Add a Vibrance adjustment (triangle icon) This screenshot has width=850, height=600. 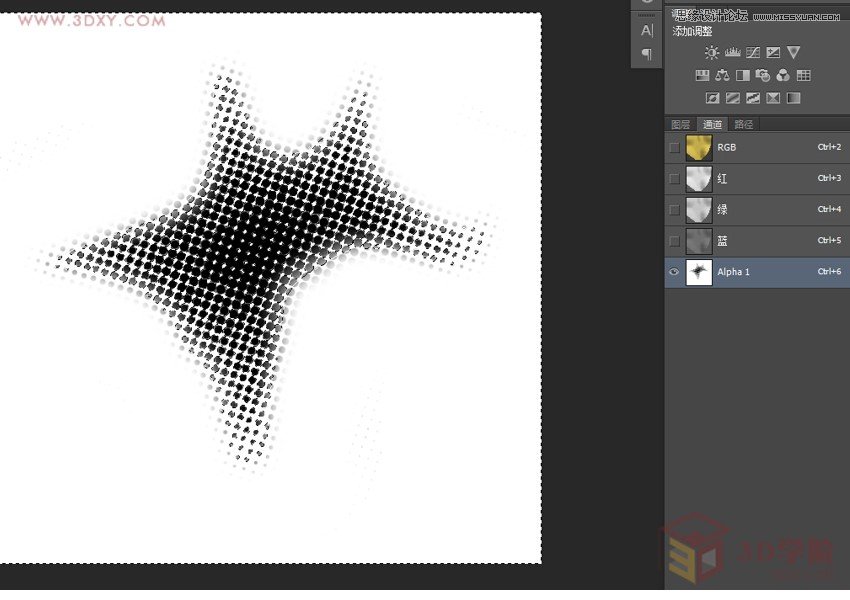pyautogui.click(x=793, y=53)
